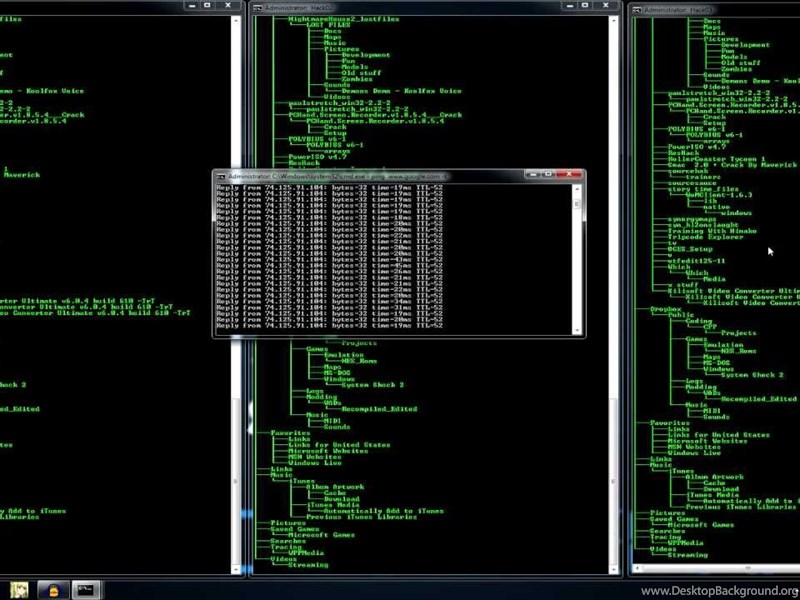800x600 pixels.
Task: Click wtfedit125-11 in the right window
Action: coord(696,261)
